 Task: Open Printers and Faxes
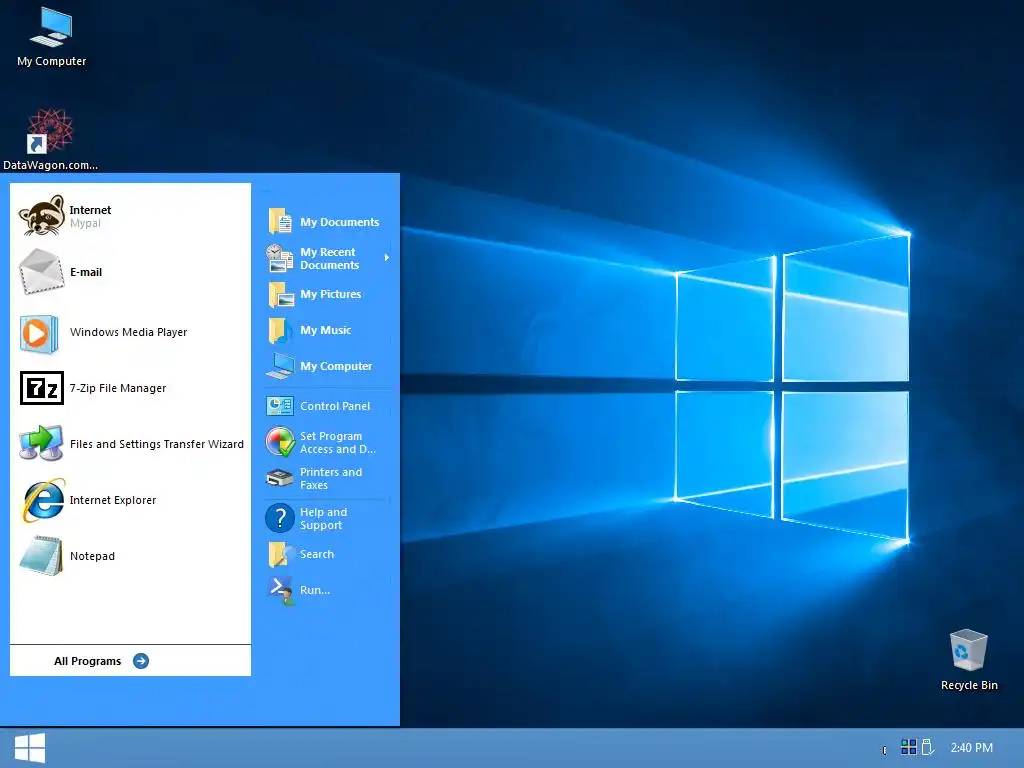pos(328,479)
